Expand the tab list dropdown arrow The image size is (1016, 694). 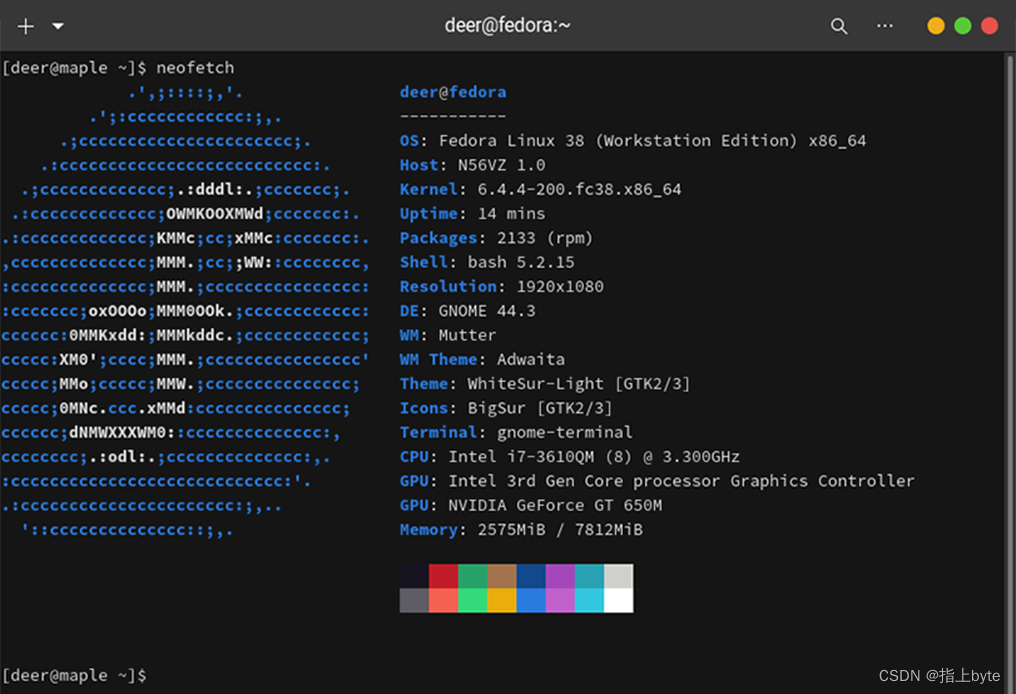57,26
